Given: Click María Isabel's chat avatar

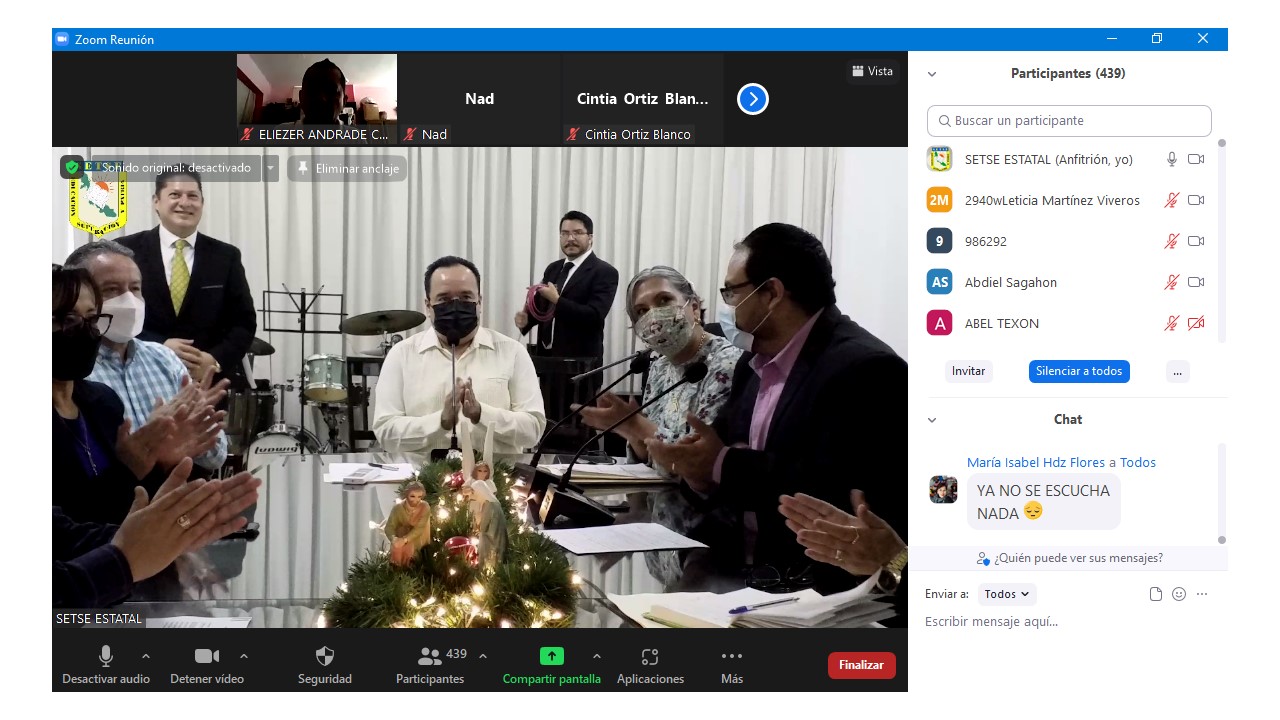Looking at the screenshot, I should (x=943, y=490).
